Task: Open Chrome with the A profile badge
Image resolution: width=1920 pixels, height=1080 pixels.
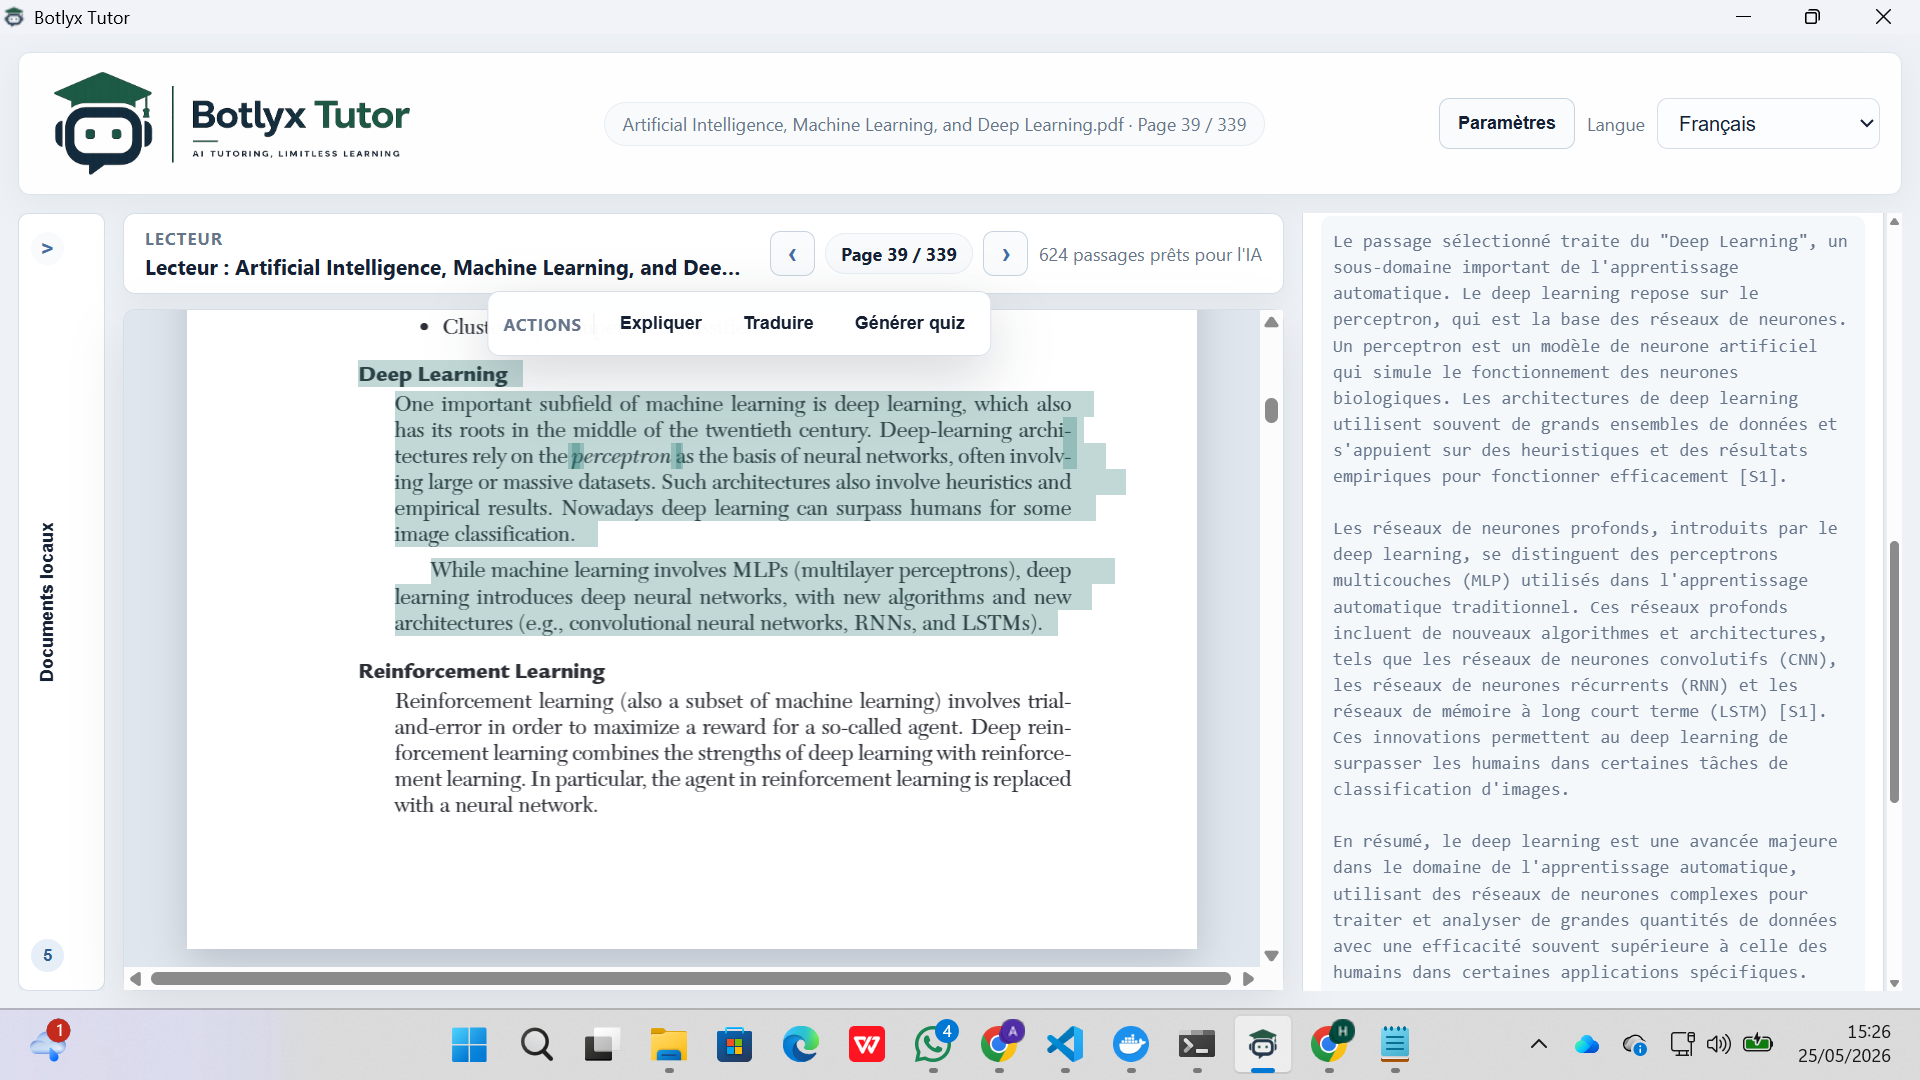Action: pos(999,1045)
